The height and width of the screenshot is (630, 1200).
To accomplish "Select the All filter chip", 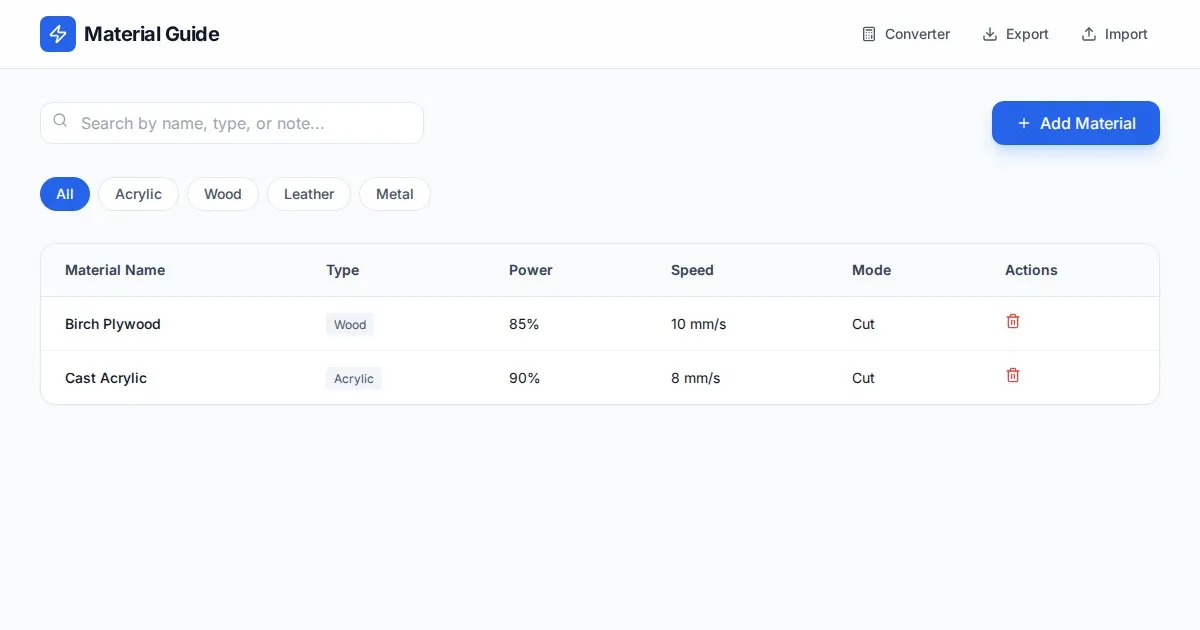I will pyautogui.click(x=65, y=194).
